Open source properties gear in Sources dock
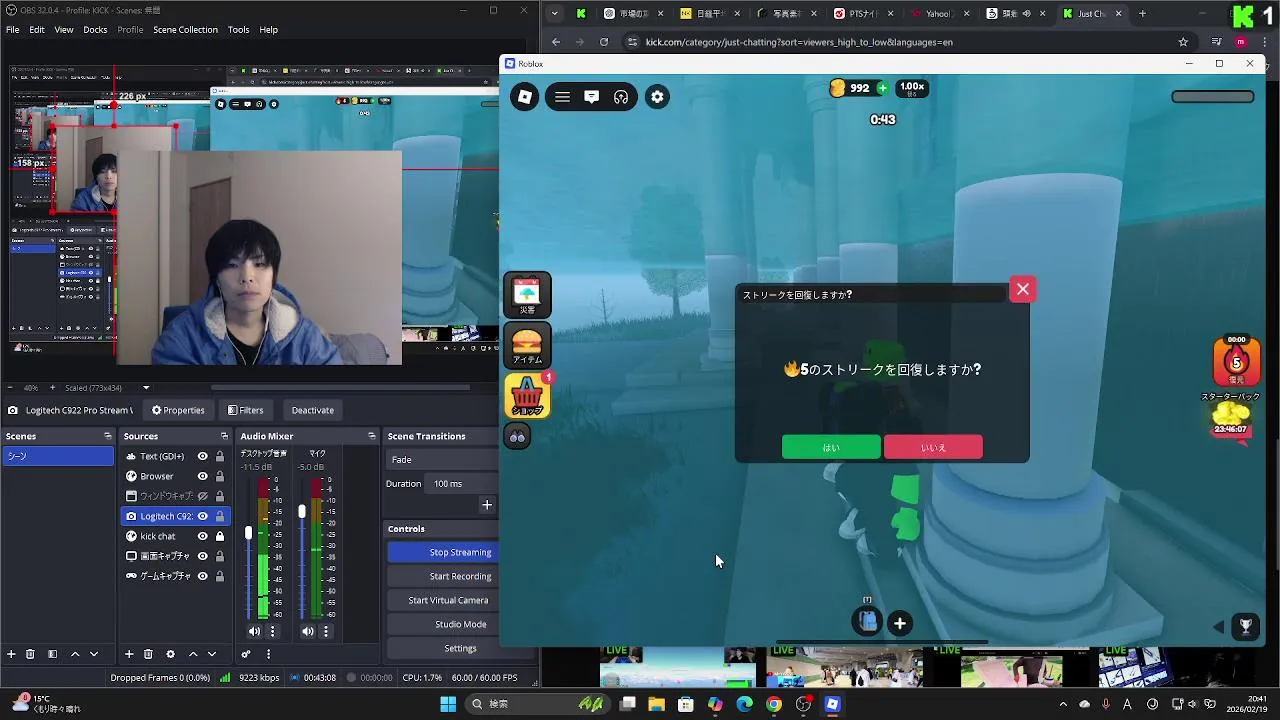 (x=170, y=654)
